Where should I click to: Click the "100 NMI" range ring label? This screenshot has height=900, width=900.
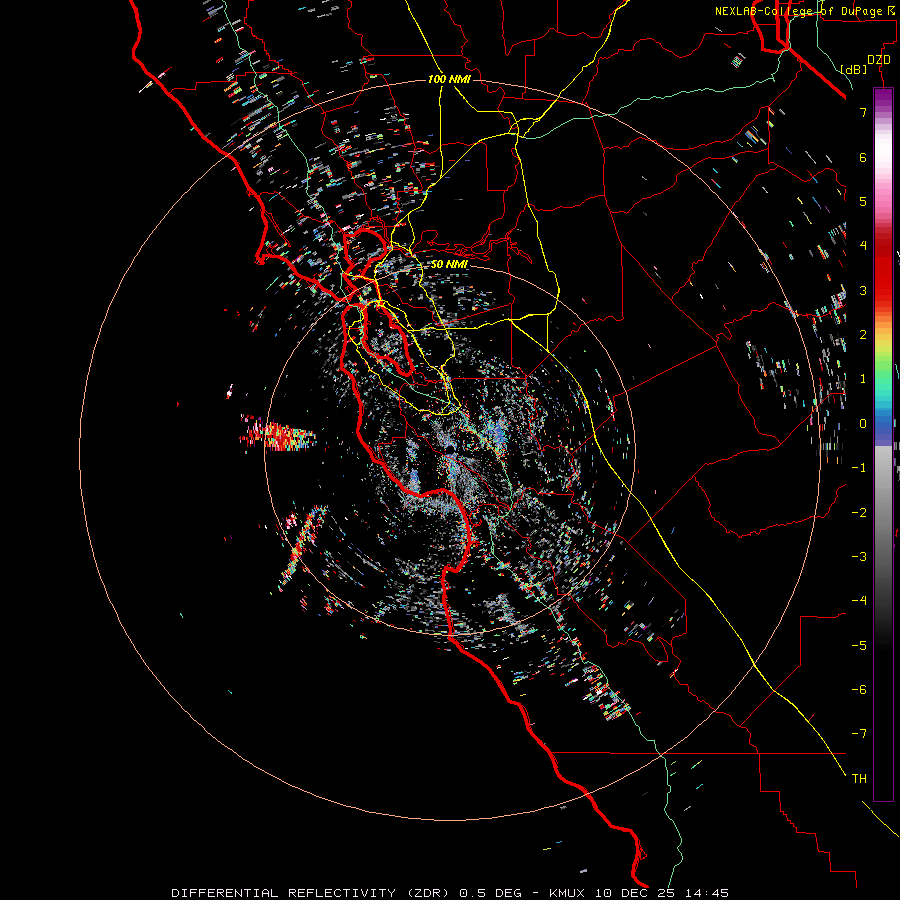449,79
